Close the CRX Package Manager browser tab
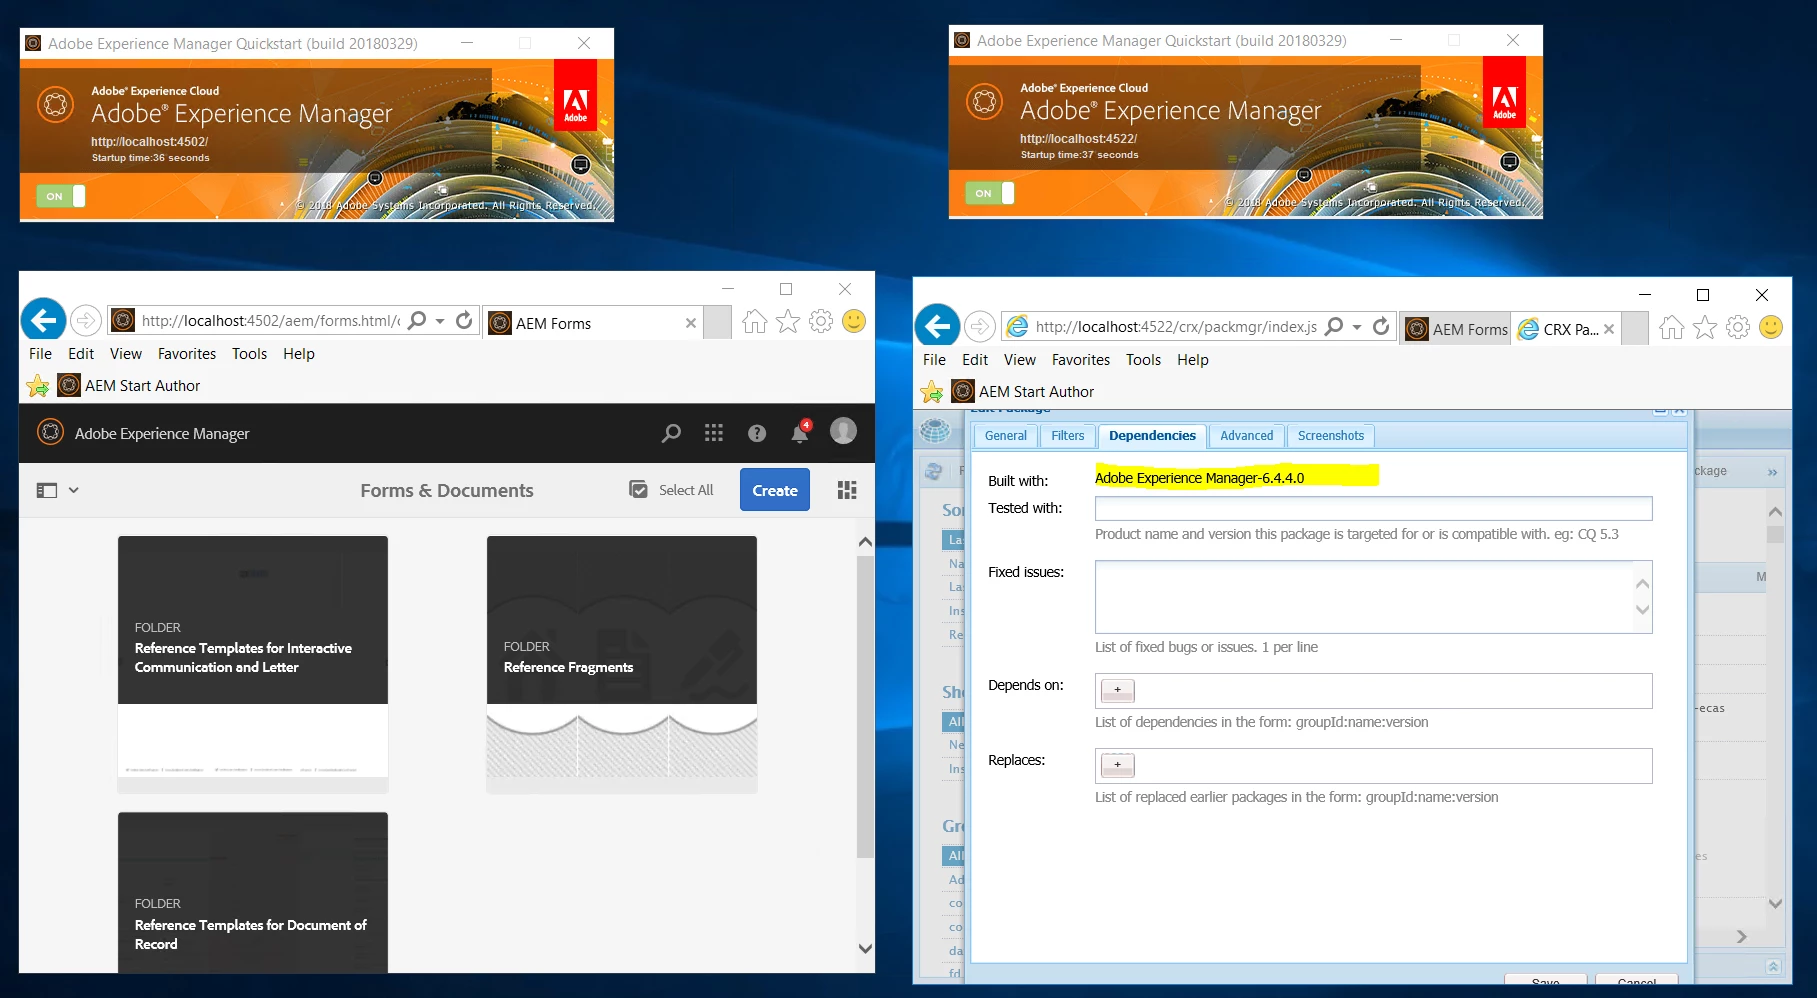This screenshot has width=1817, height=998. tap(1609, 329)
